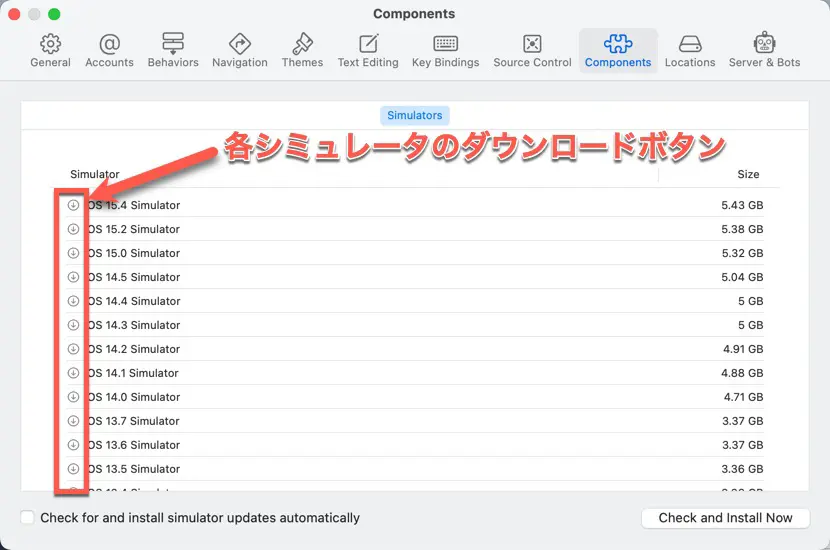Screen dimensions: 830x550
Task: Open the Text Editing preferences pane
Action: [368, 51]
